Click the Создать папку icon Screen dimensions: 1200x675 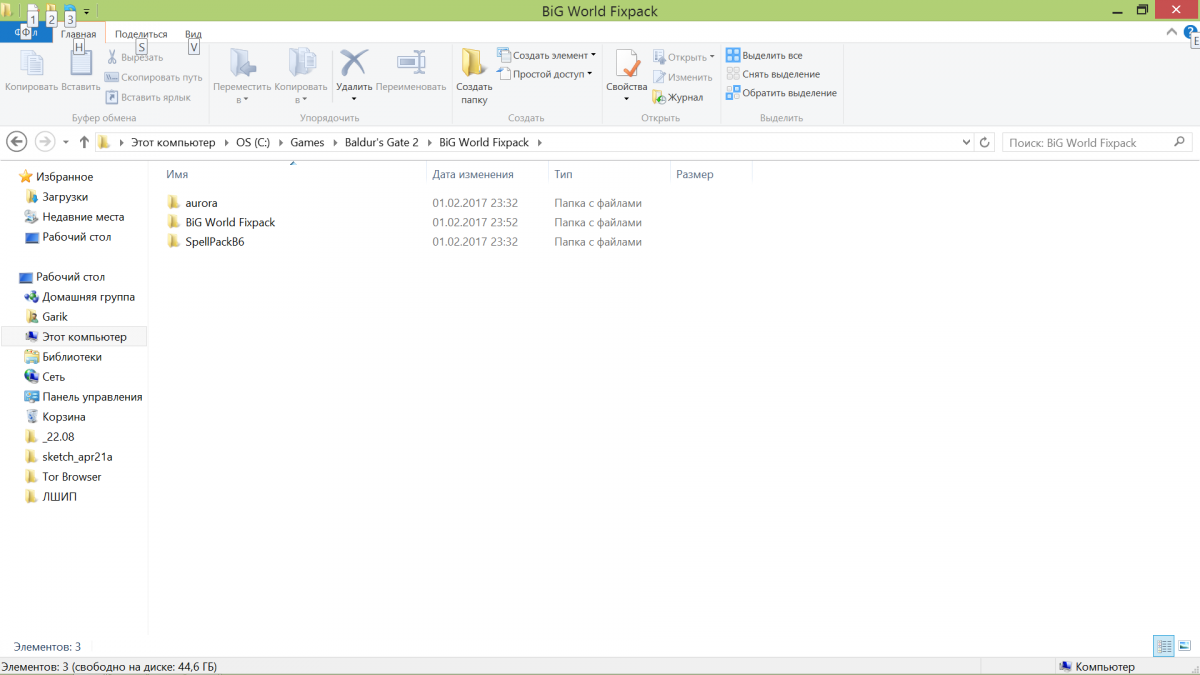[x=474, y=63]
